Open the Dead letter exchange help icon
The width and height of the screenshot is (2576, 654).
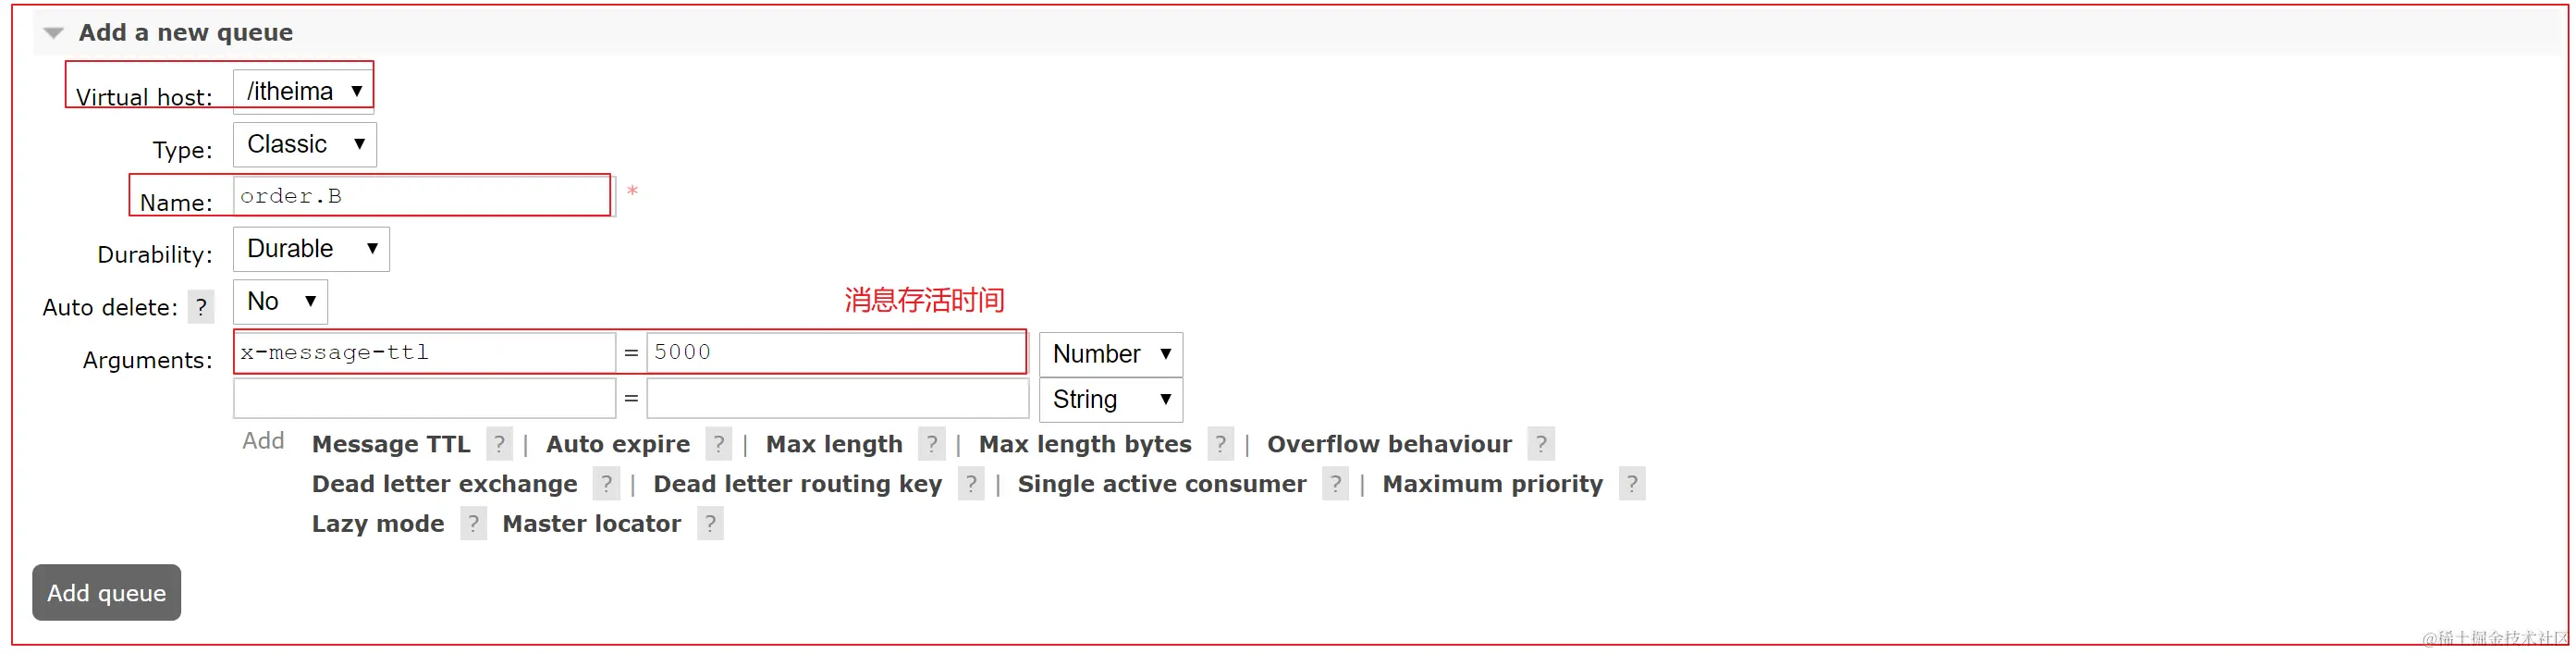(606, 484)
